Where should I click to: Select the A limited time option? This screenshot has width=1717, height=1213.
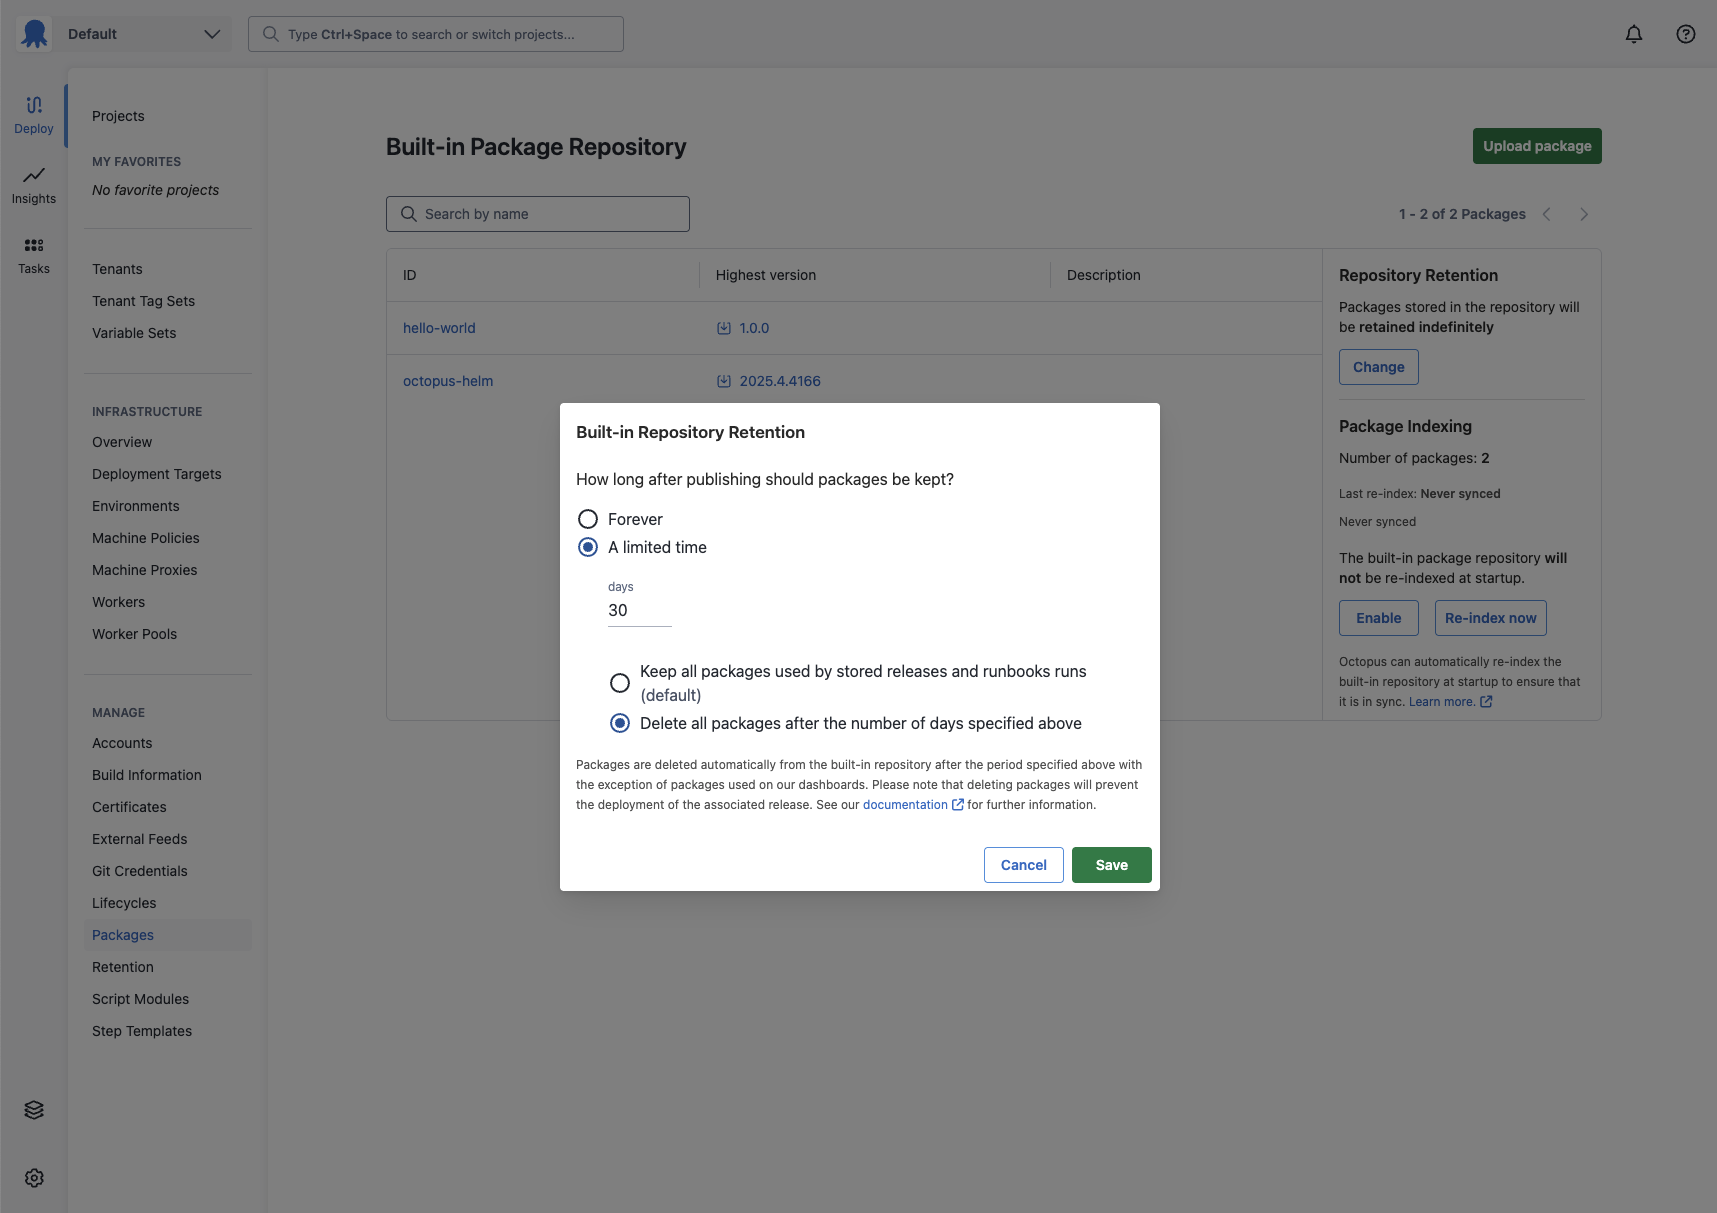click(x=588, y=547)
